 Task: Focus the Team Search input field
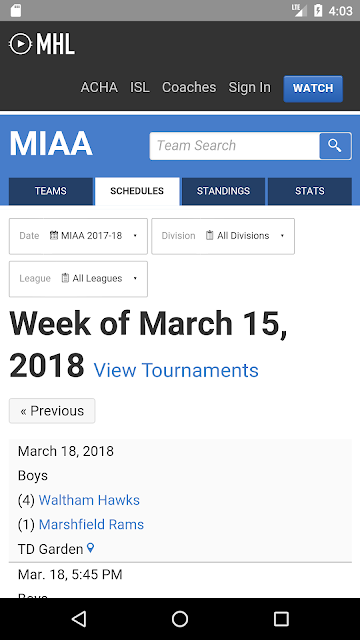tap(235, 146)
